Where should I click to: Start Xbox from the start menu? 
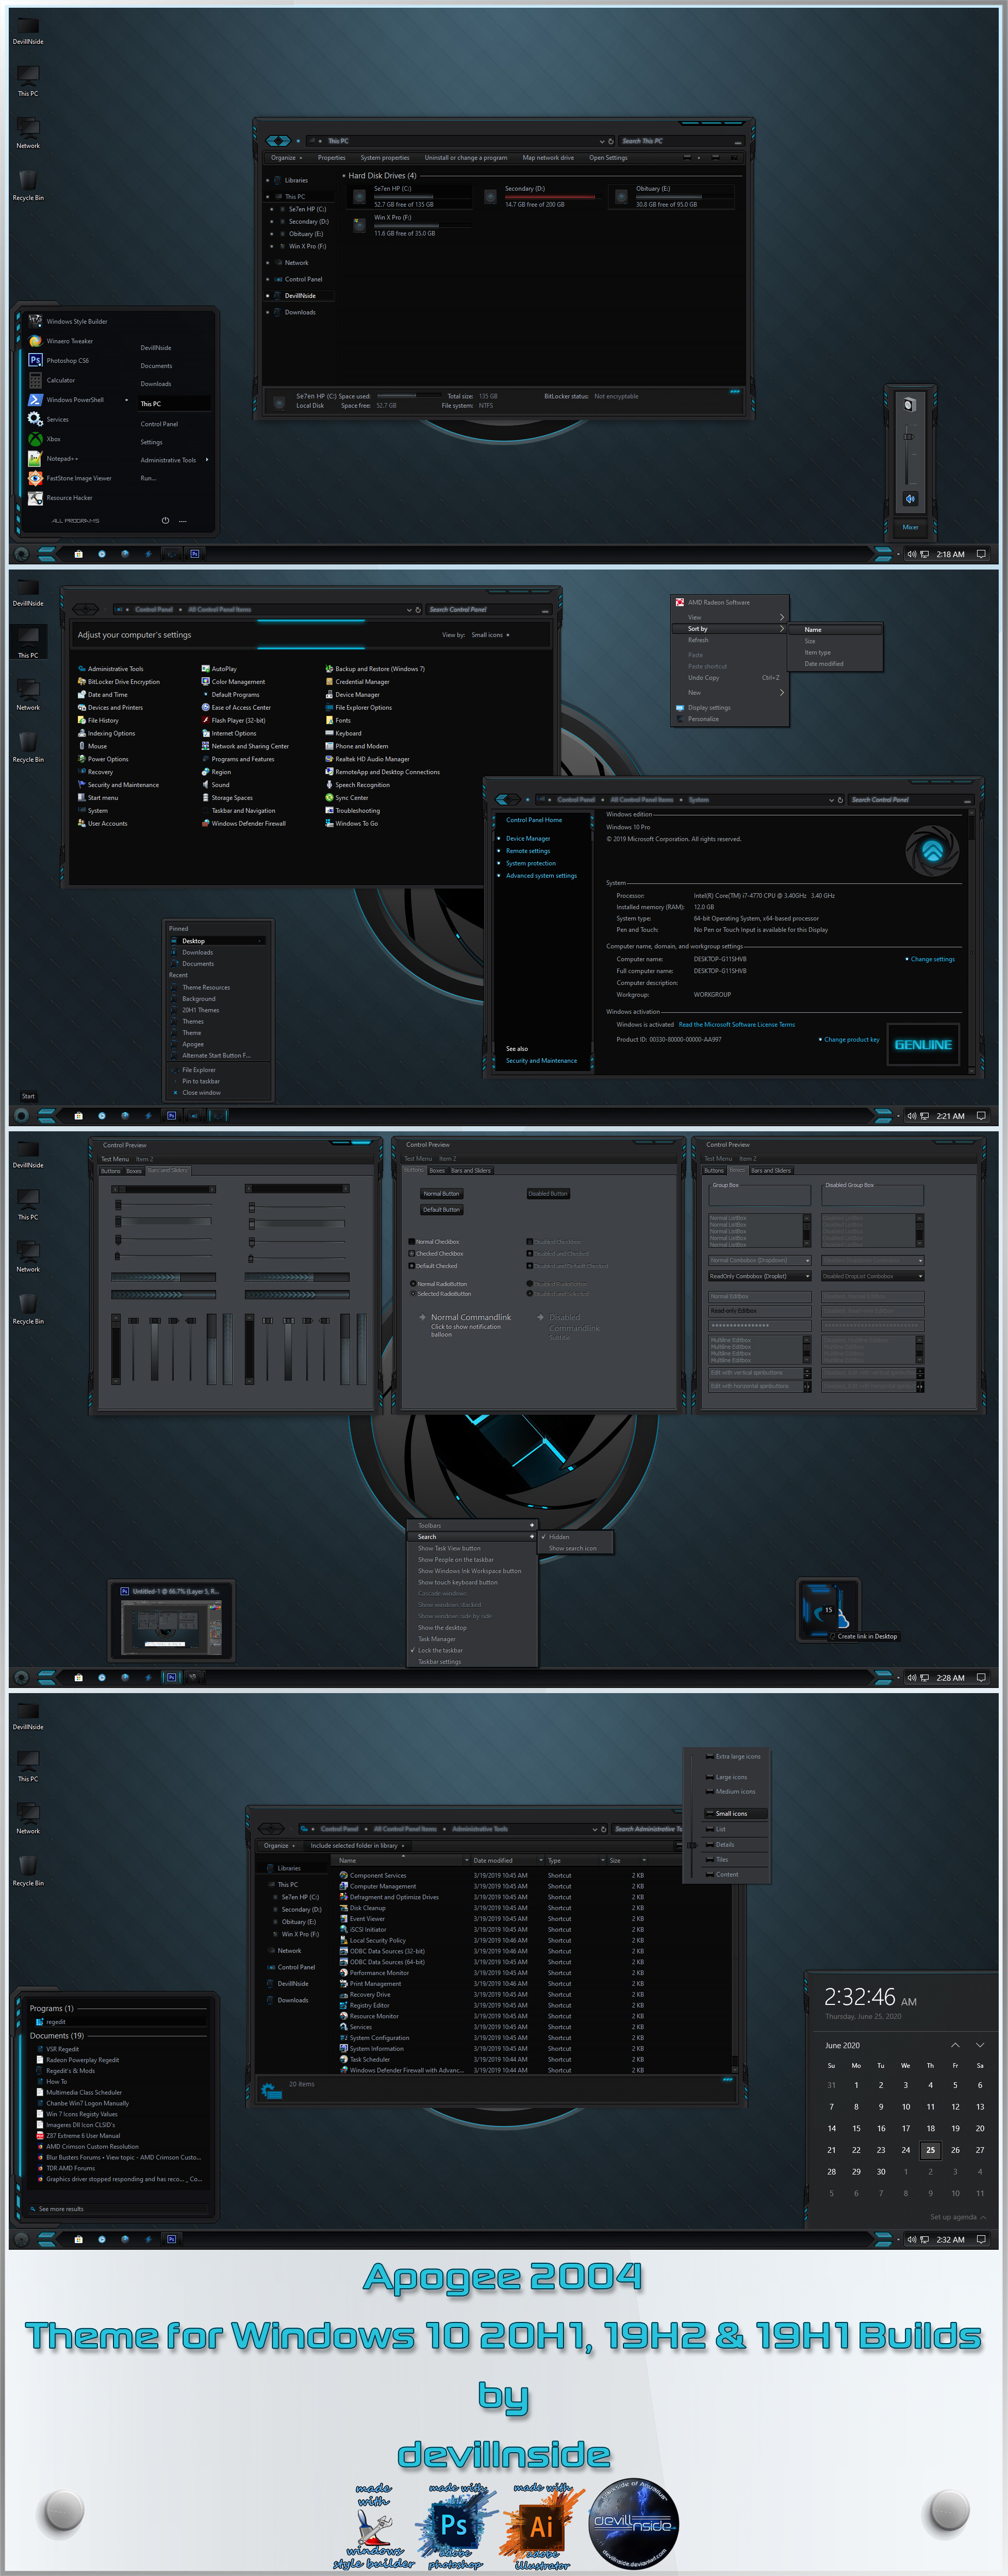coord(45,439)
